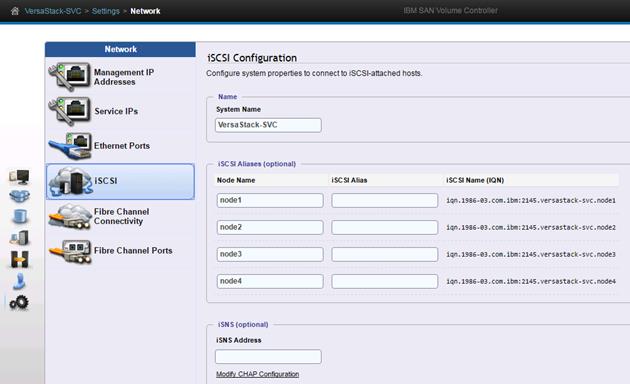This screenshot has height=384, width=630.
Task: Select the IQN text ending in node1
Action: pyautogui.click(x=531, y=200)
